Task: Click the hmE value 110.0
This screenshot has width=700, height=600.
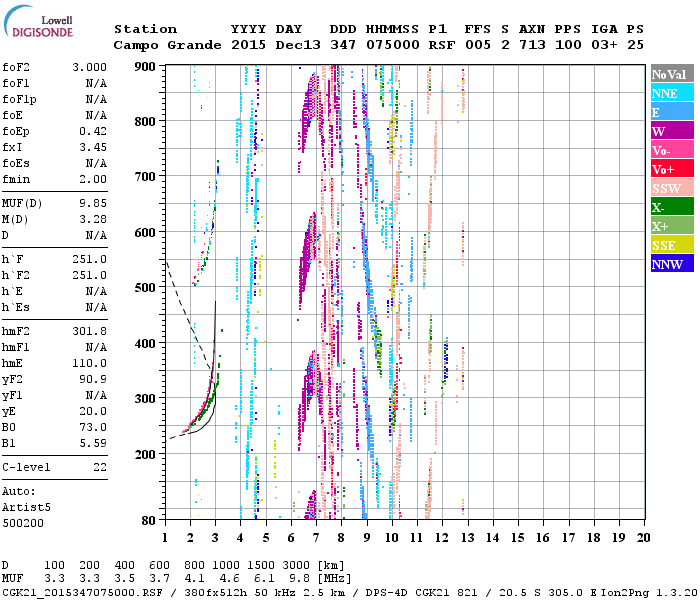Action: pos(89,363)
